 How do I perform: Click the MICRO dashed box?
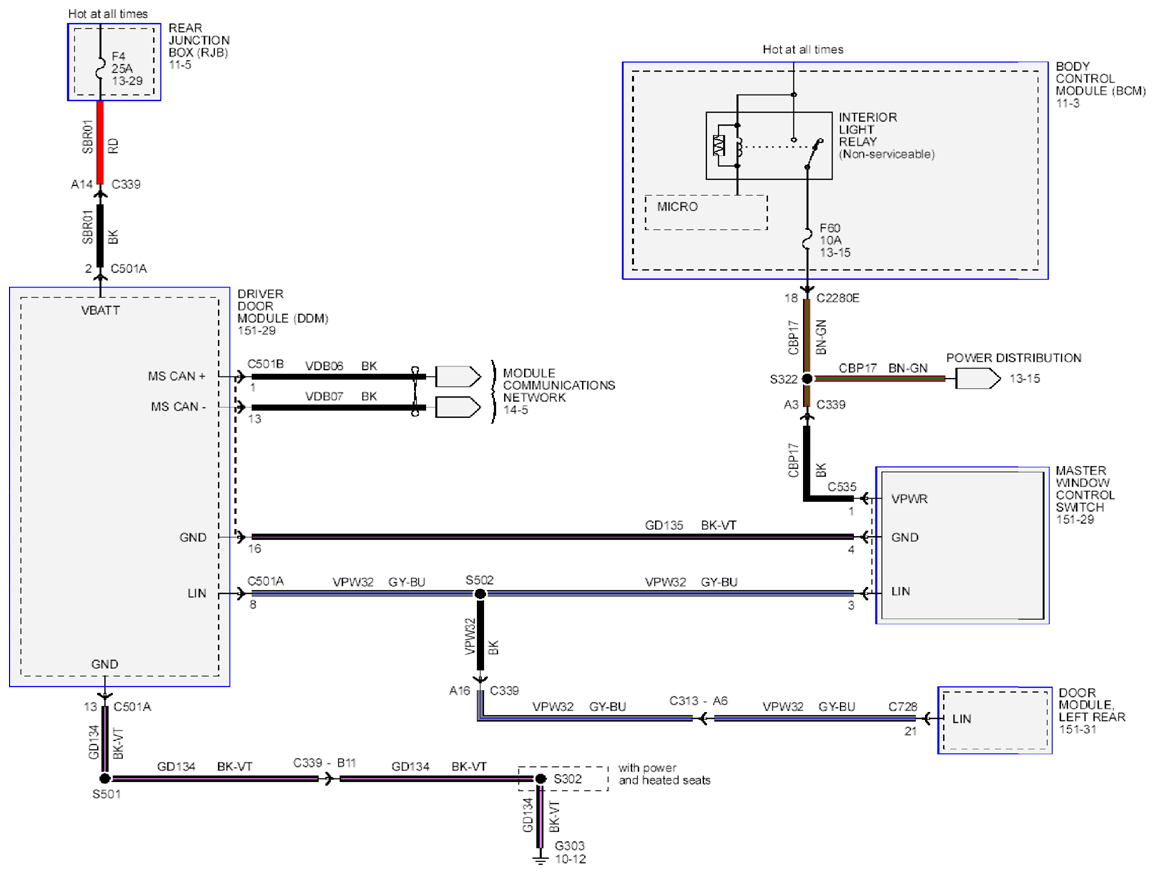coord(706,212)
